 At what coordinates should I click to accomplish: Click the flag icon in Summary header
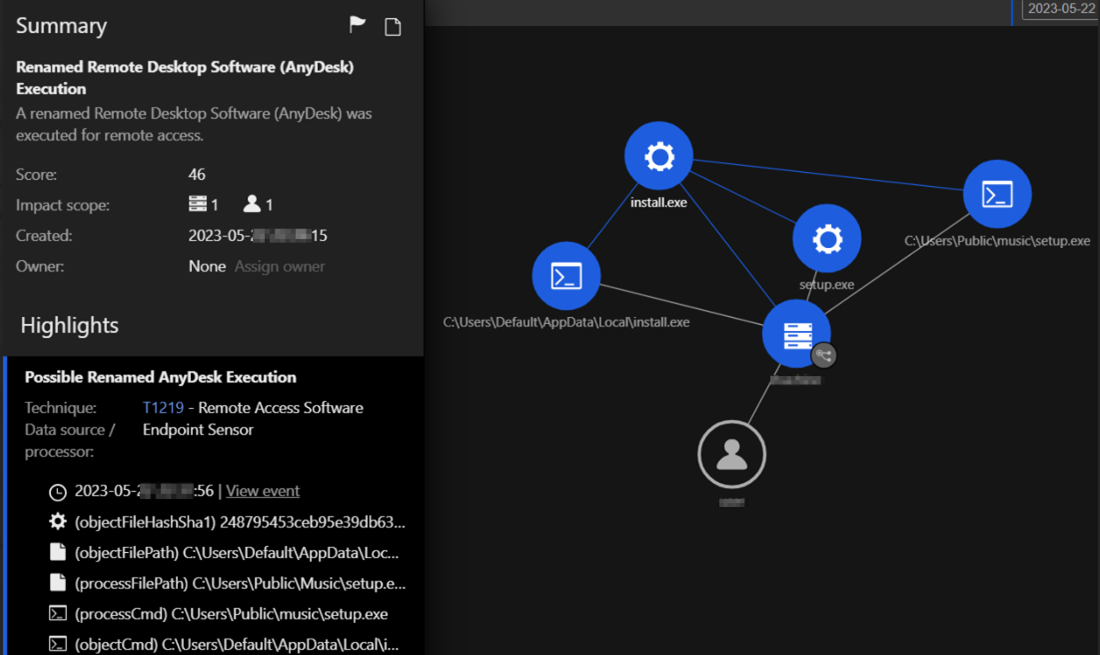357,26
